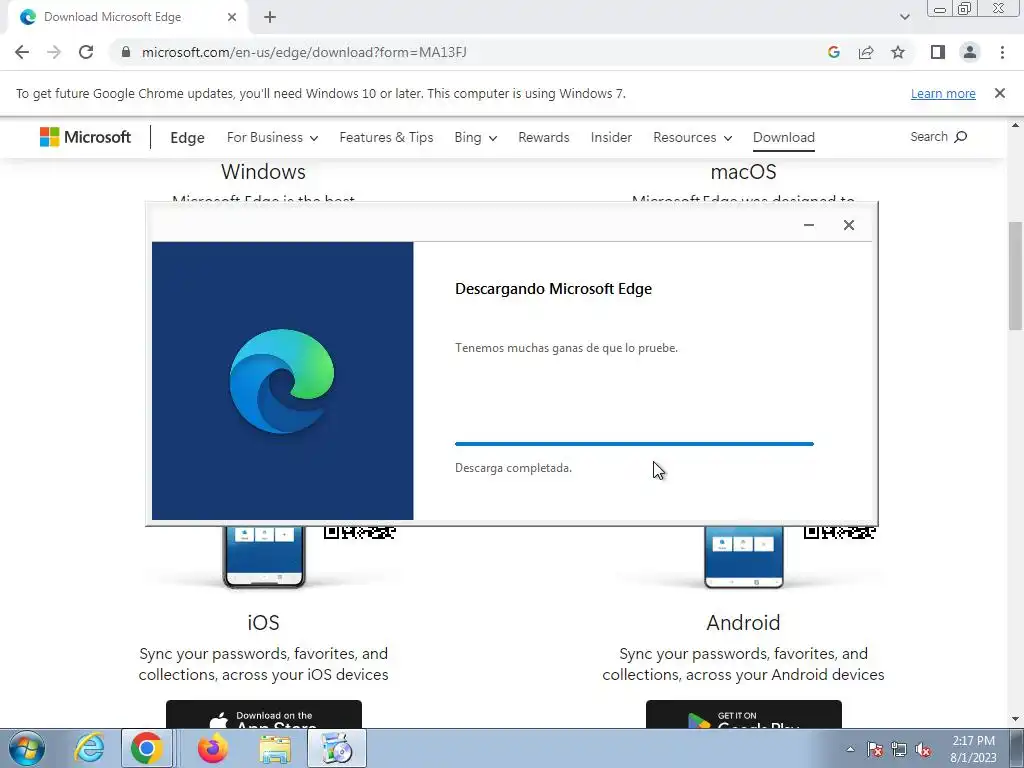The height and width of the screenshot is (768, 1024).
Task: Click the 'Descargando Microsoft Edge' heading
Action: (553, 289)
